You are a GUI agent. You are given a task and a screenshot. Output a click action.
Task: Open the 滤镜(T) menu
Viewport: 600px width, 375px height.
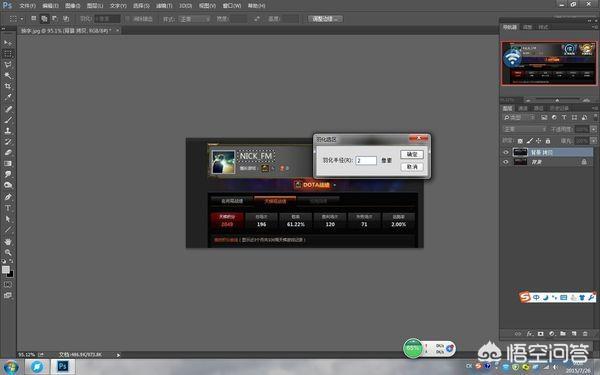pyautogui.click(x=164, y=6)
